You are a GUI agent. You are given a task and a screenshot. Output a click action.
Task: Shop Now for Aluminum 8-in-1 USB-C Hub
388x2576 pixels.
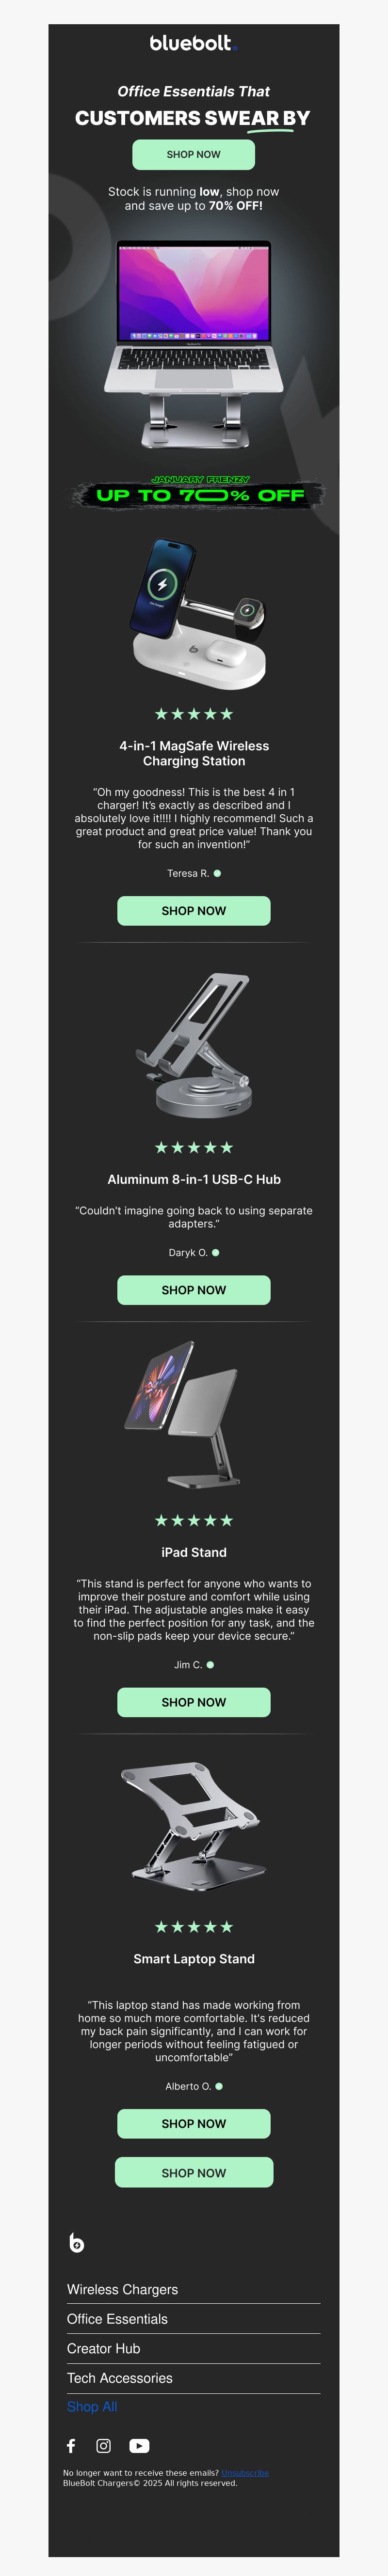tap(194, 1289)
